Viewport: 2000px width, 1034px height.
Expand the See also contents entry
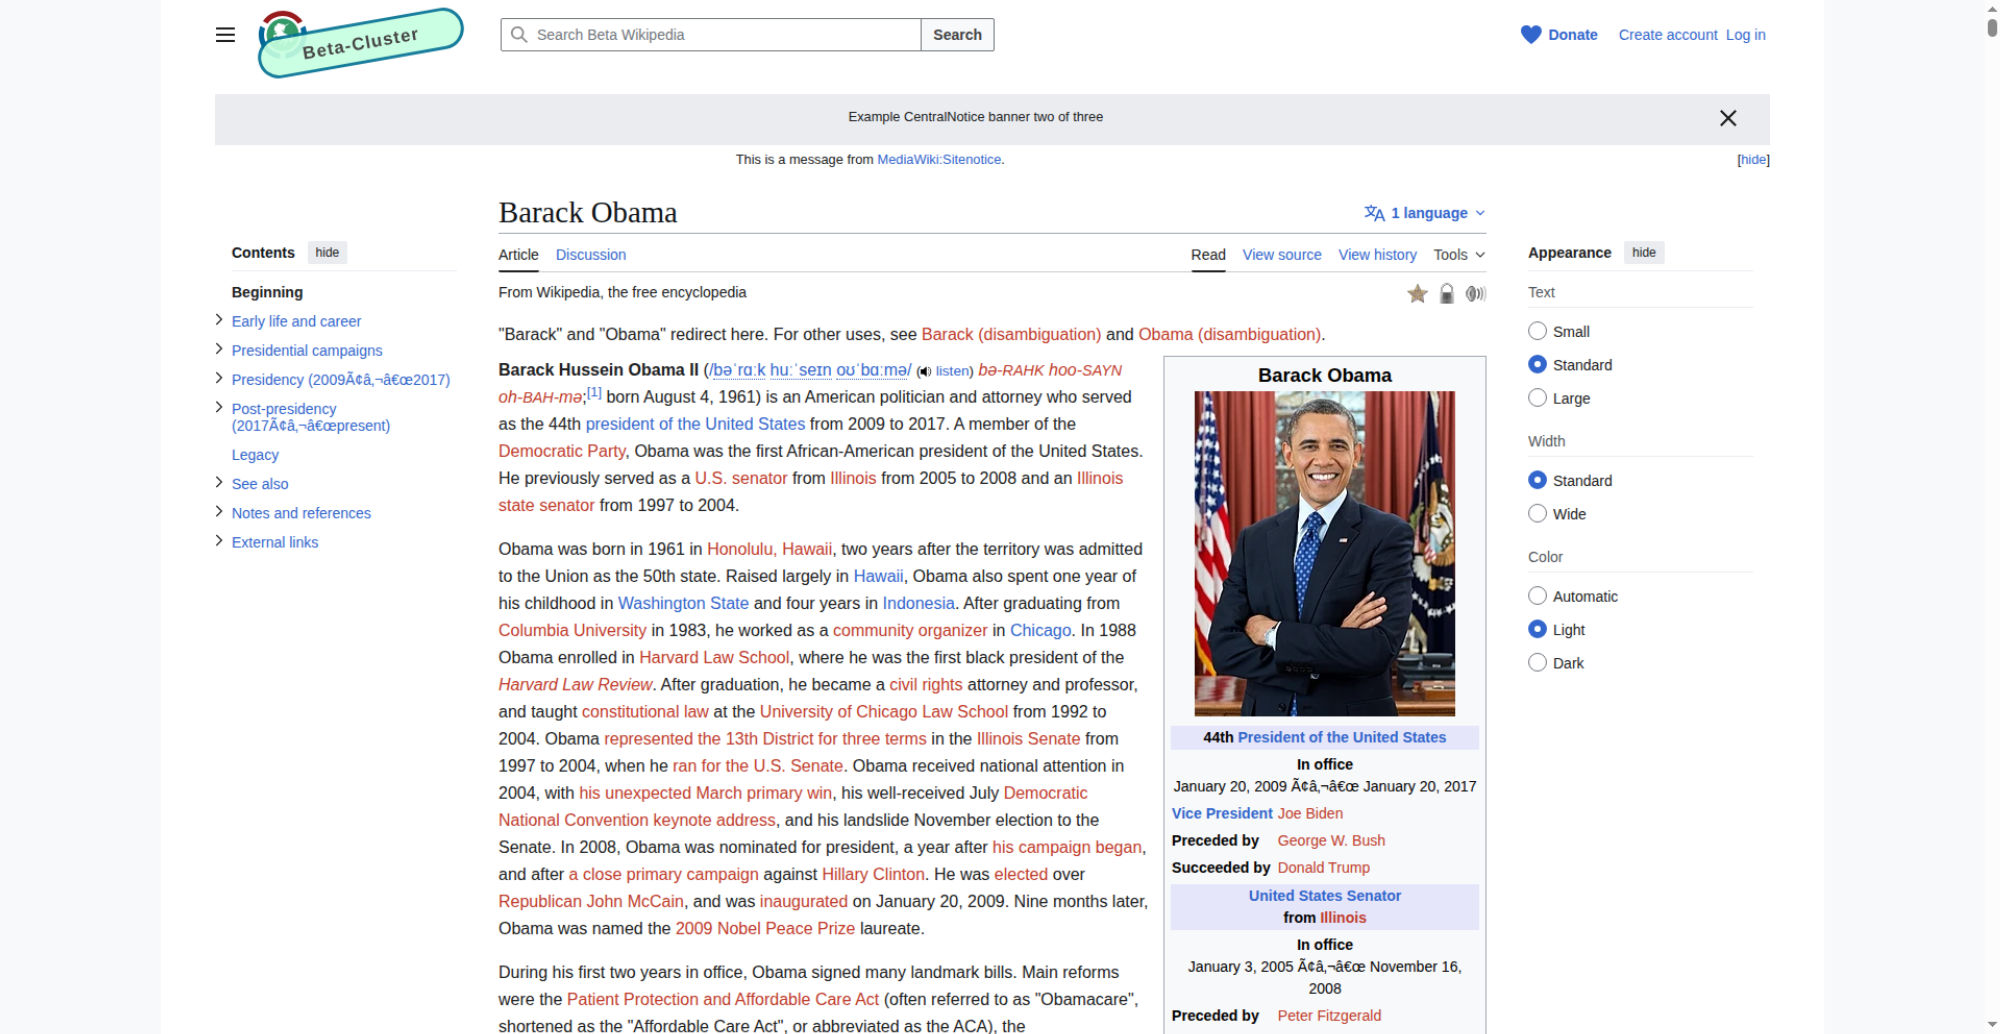pyautogui.click(x=219, y=482)
